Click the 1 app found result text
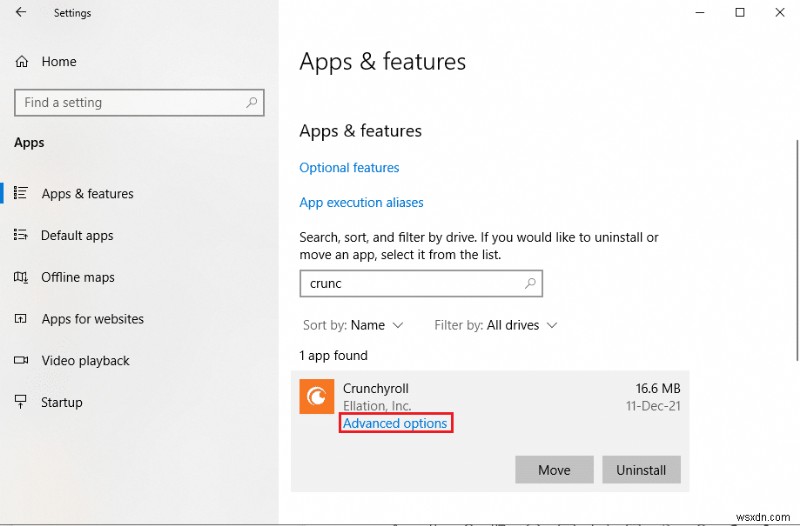The width and height of the screenshot is (800, 526). 333,356
